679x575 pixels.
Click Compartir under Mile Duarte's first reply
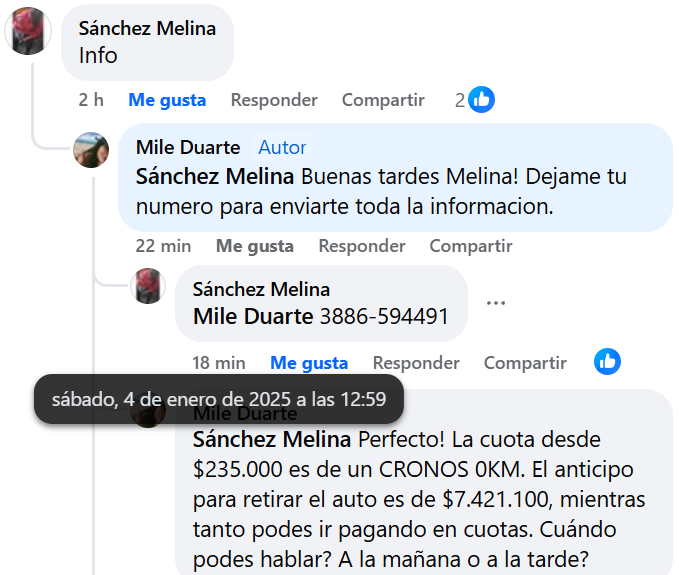(x=471, y=246)
